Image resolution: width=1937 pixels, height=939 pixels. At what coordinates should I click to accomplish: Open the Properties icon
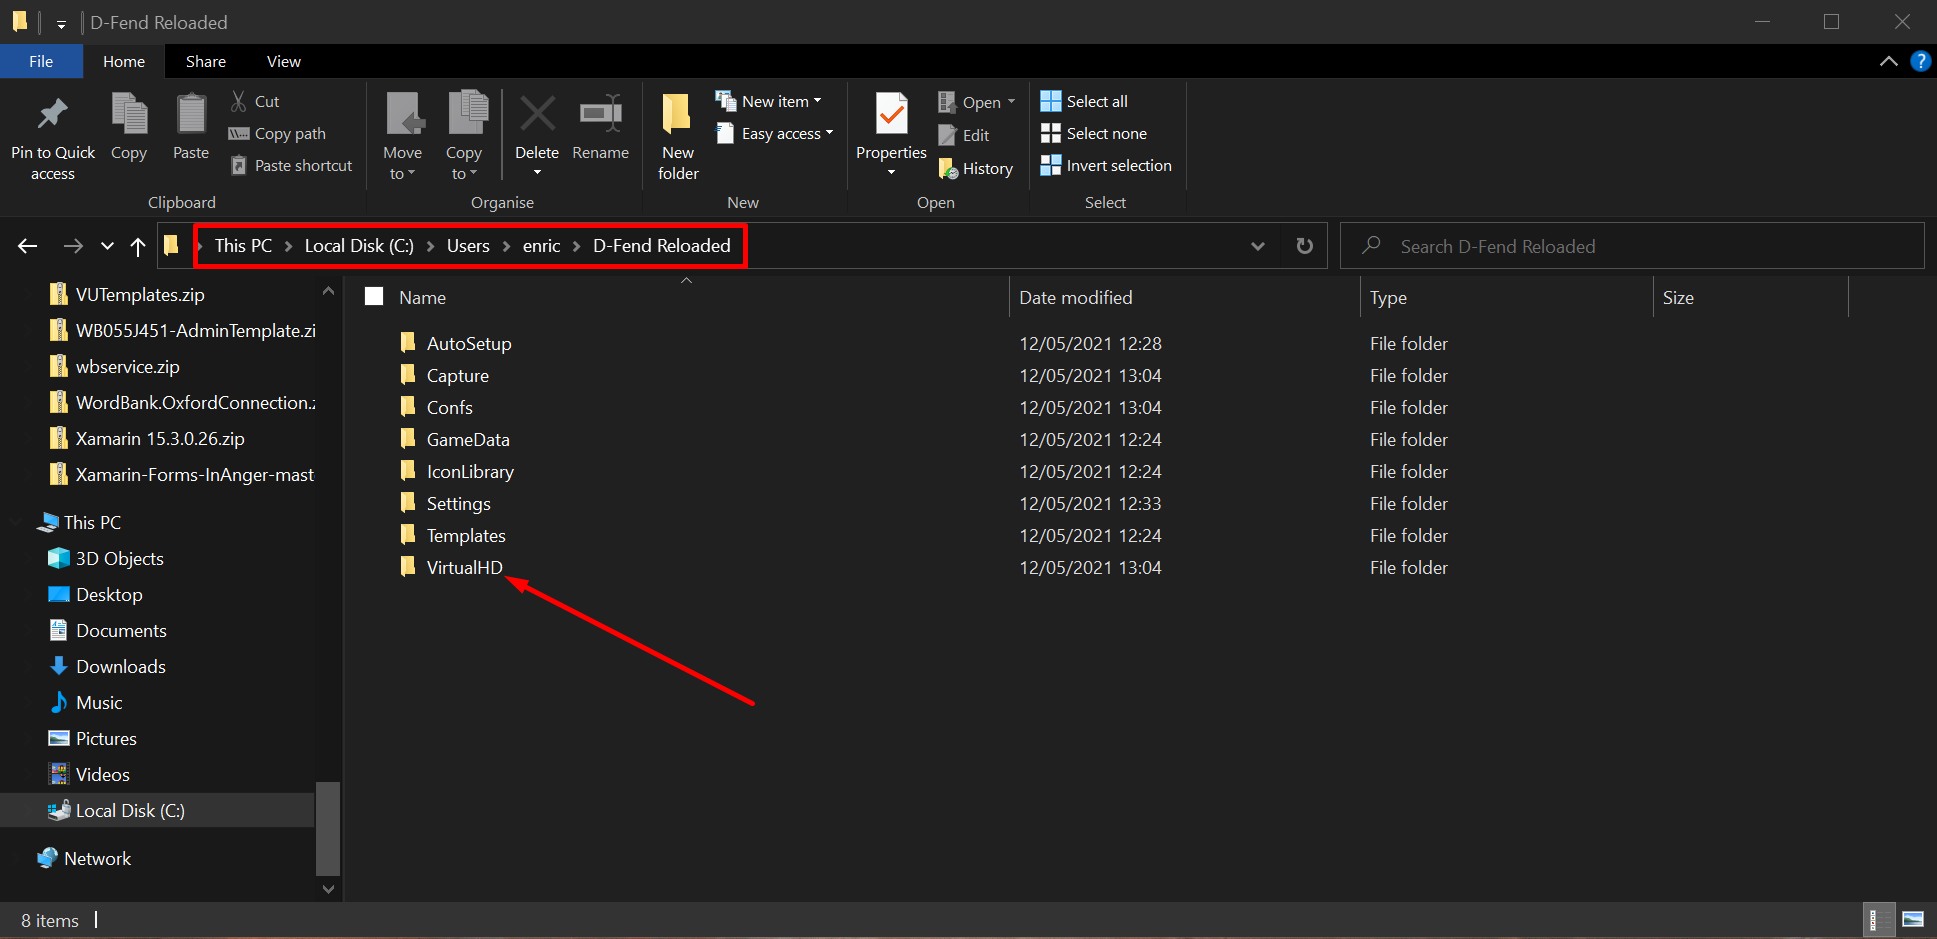click(x=891, y=115)
